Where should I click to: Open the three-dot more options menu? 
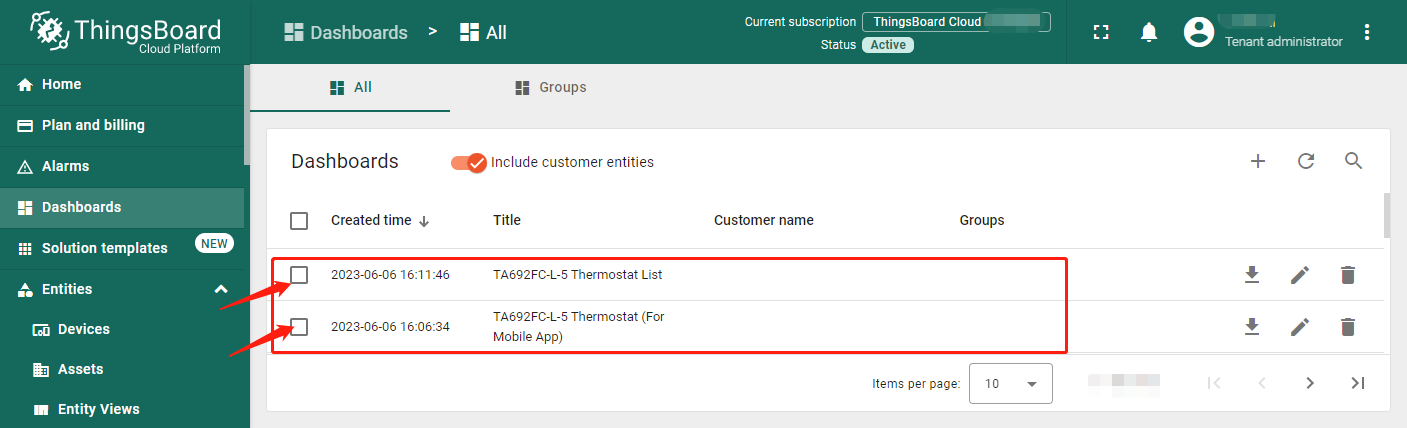point(1367,32)
